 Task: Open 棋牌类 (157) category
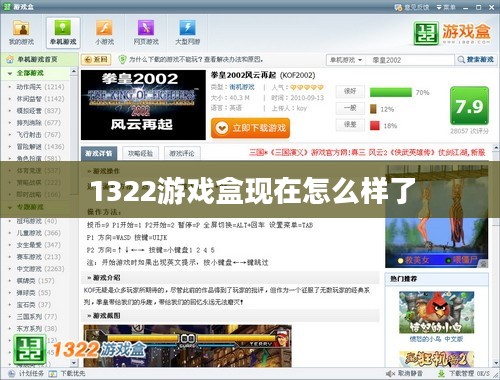(x=36, y=281)
